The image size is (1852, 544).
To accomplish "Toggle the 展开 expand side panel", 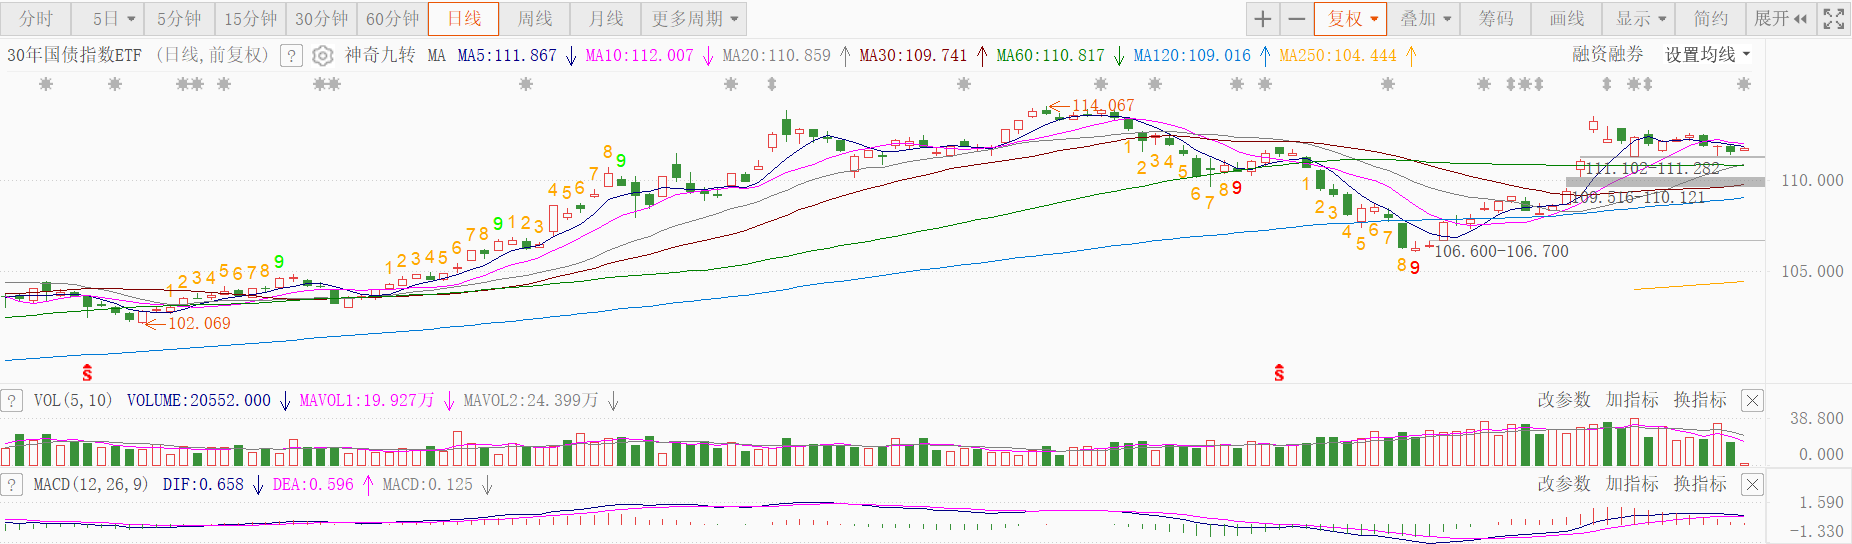I will click(x=1780, y=19).
